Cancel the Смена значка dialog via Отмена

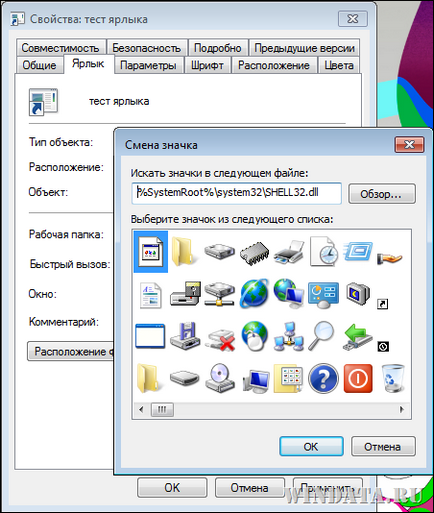tap(383, 446)
